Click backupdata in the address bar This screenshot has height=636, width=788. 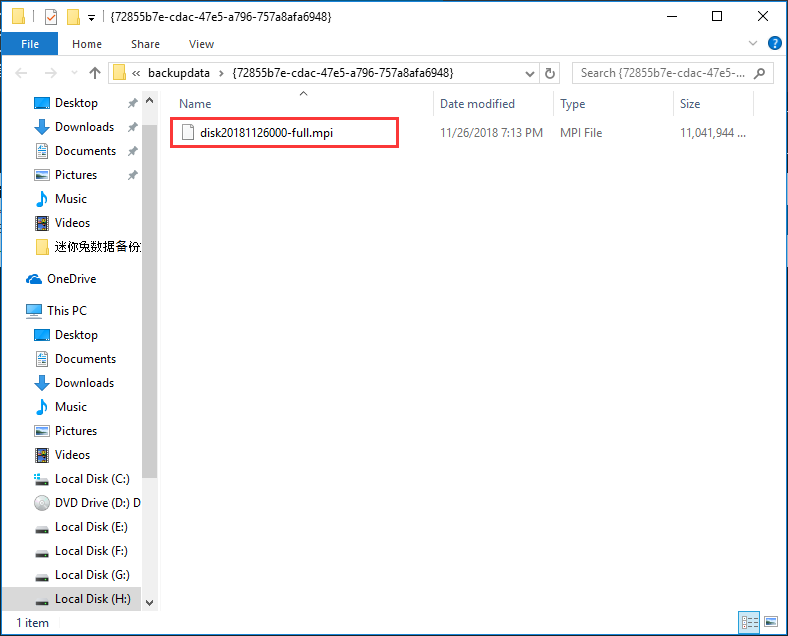(178, 73)
